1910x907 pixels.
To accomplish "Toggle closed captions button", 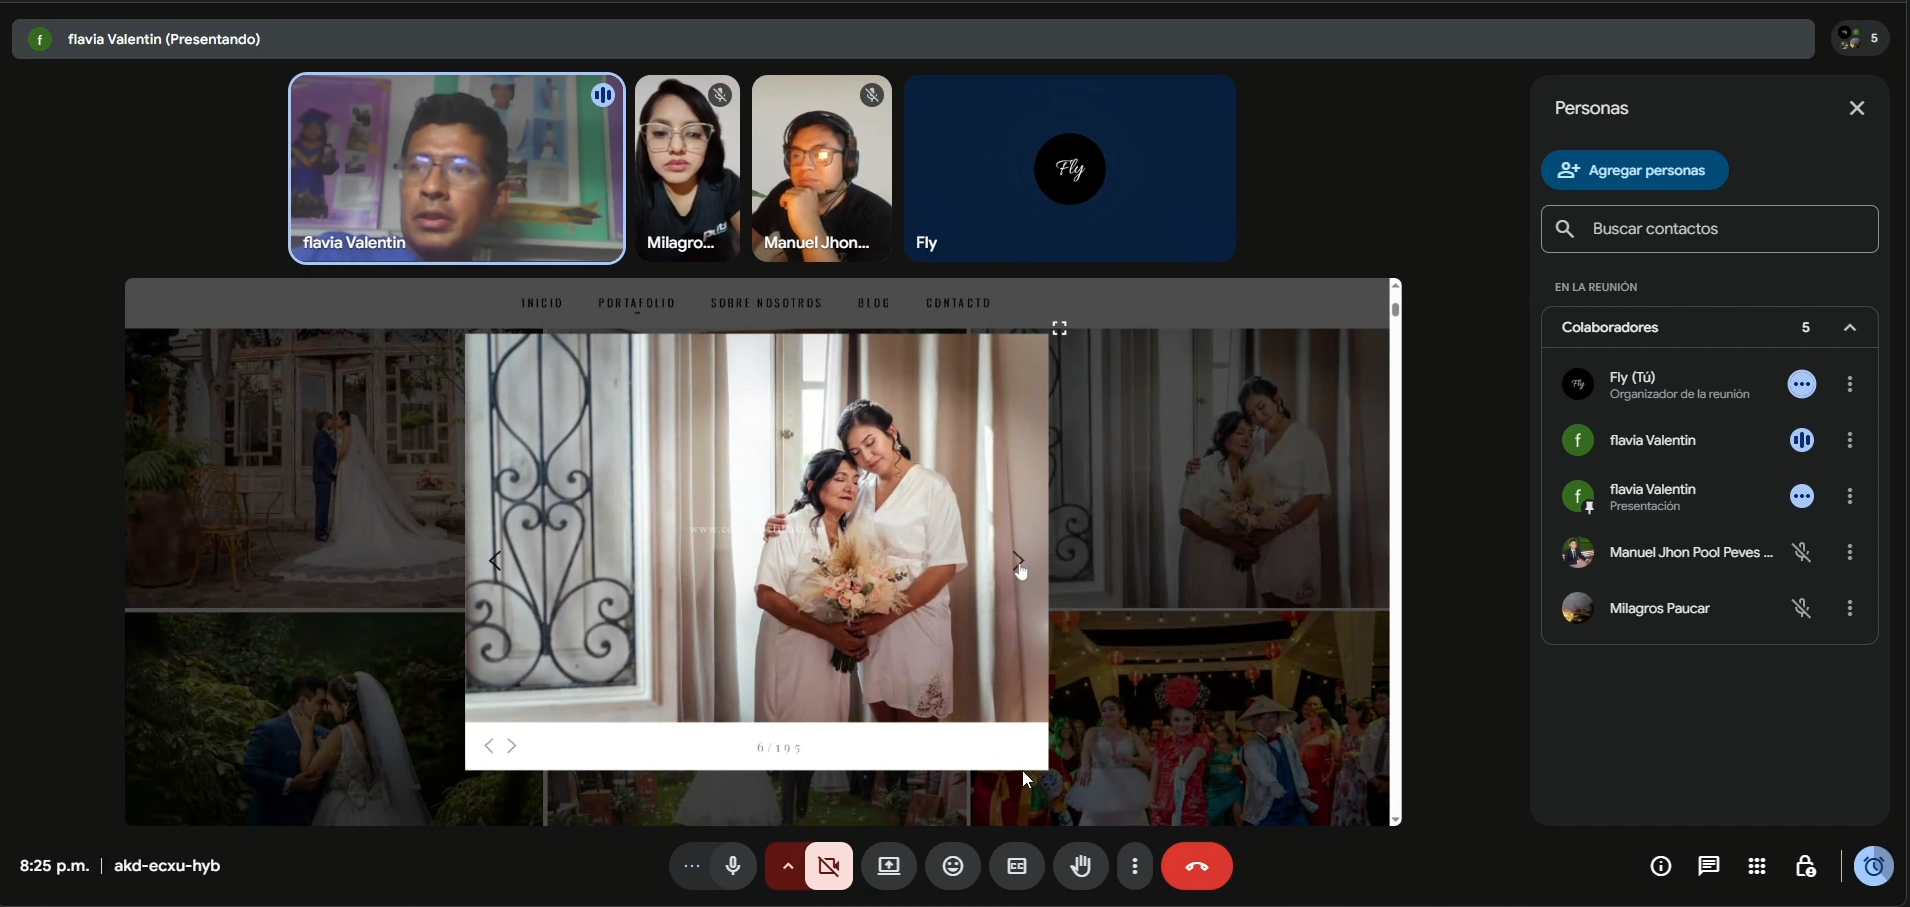I will tap(1017, 866).
